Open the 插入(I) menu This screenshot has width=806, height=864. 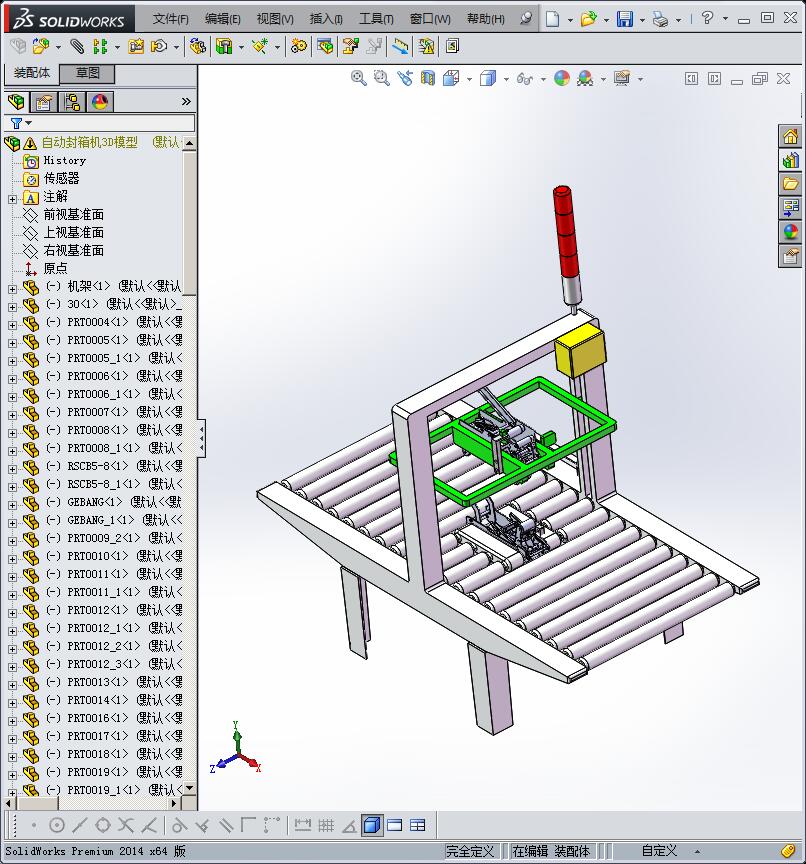(326, 19)
